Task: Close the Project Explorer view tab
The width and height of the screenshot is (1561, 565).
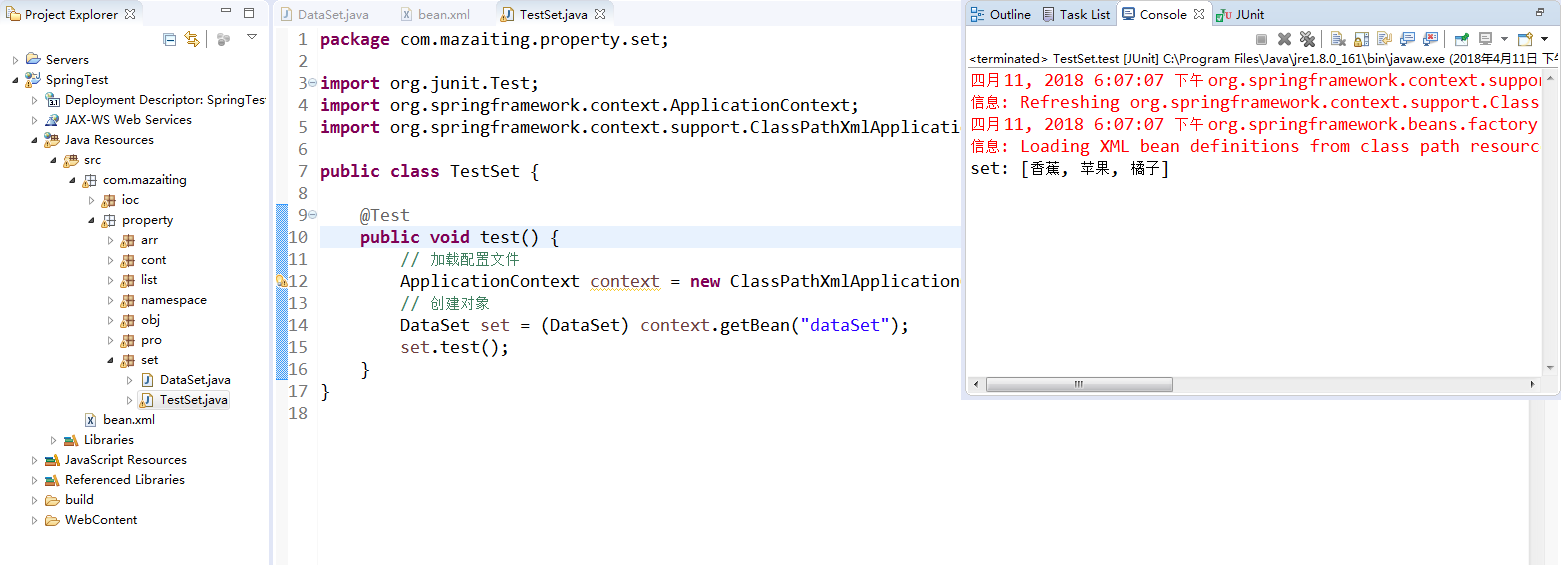Action: [x=130, y=14]
